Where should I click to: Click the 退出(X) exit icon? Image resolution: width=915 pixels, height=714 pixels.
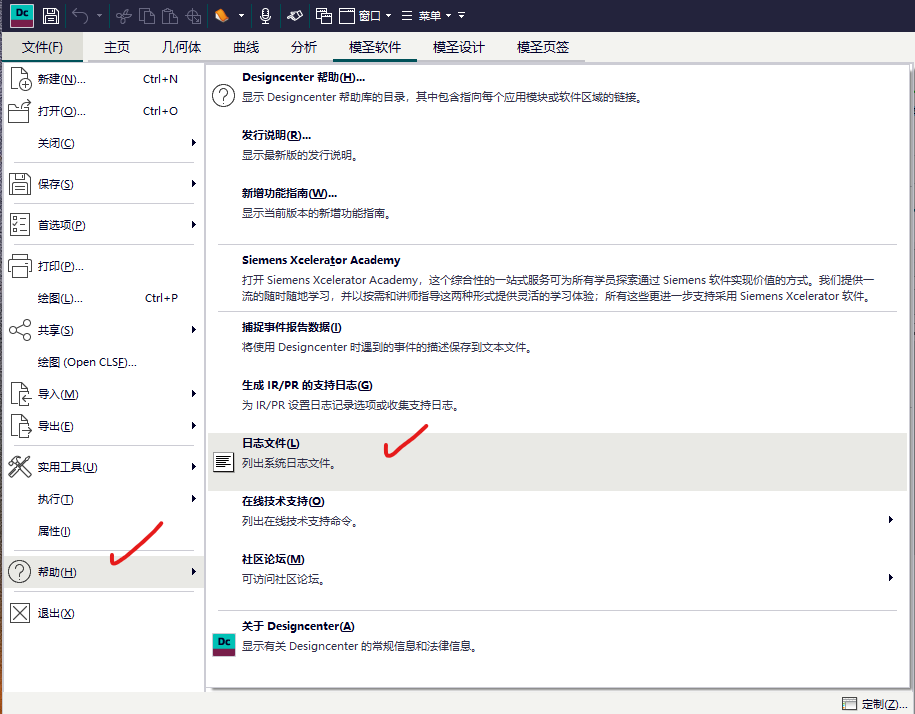pos(20,613)
